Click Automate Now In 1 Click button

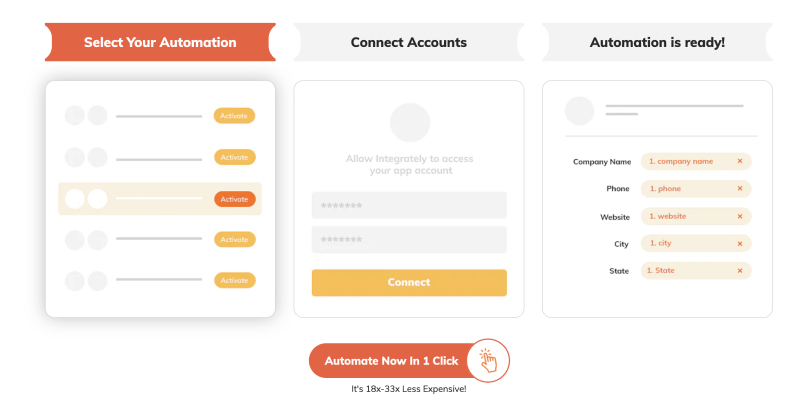tap(392, 361)
